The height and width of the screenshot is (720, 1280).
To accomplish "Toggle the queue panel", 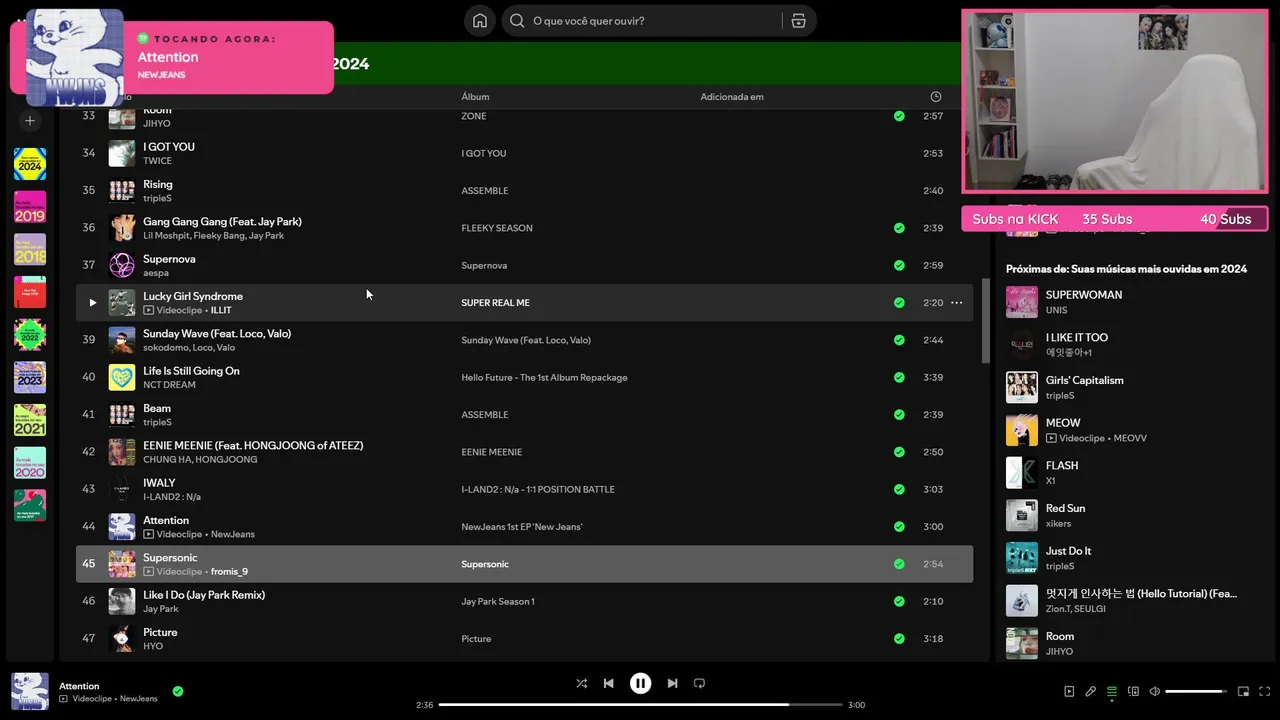I will (1111, 691).
